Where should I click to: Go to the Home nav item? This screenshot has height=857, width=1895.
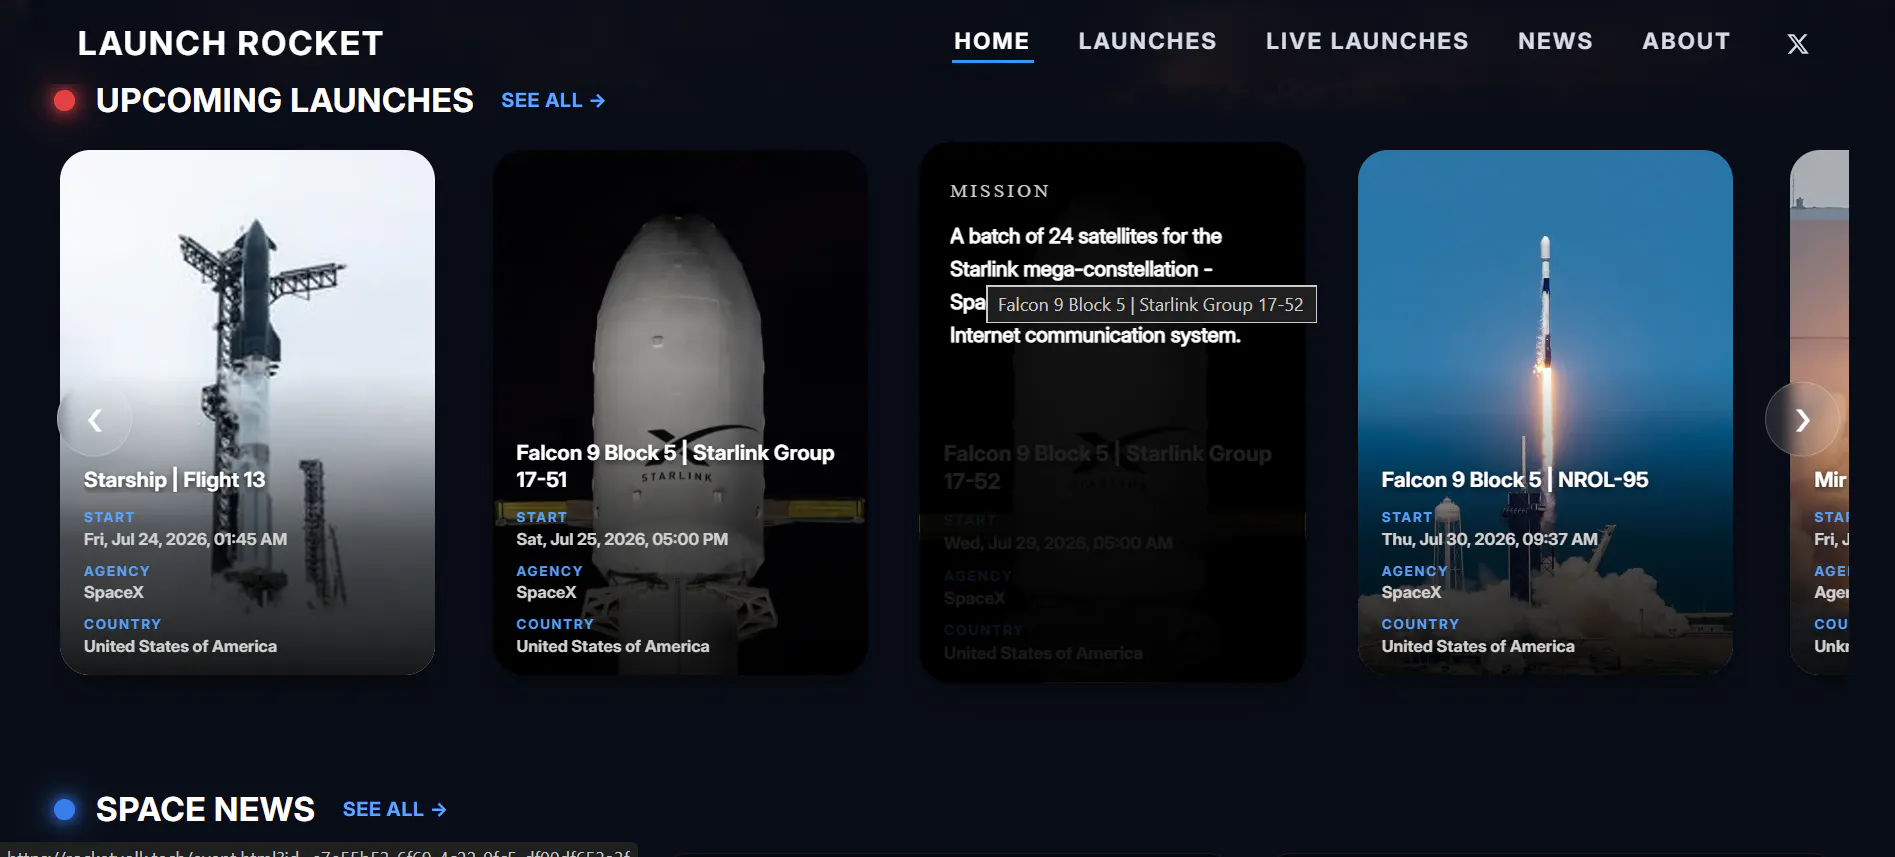coord(992,41)
